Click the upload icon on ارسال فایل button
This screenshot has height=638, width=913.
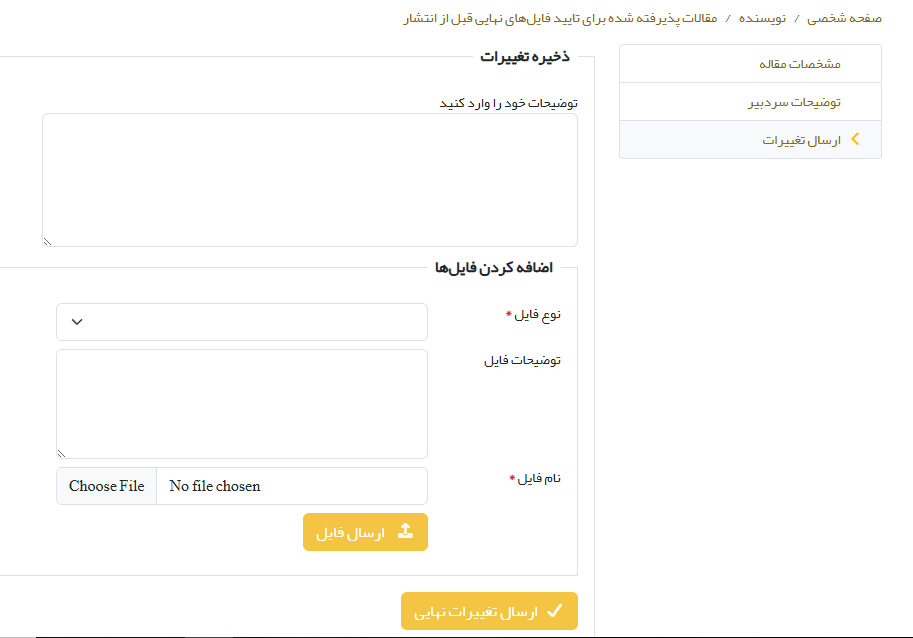405,532
